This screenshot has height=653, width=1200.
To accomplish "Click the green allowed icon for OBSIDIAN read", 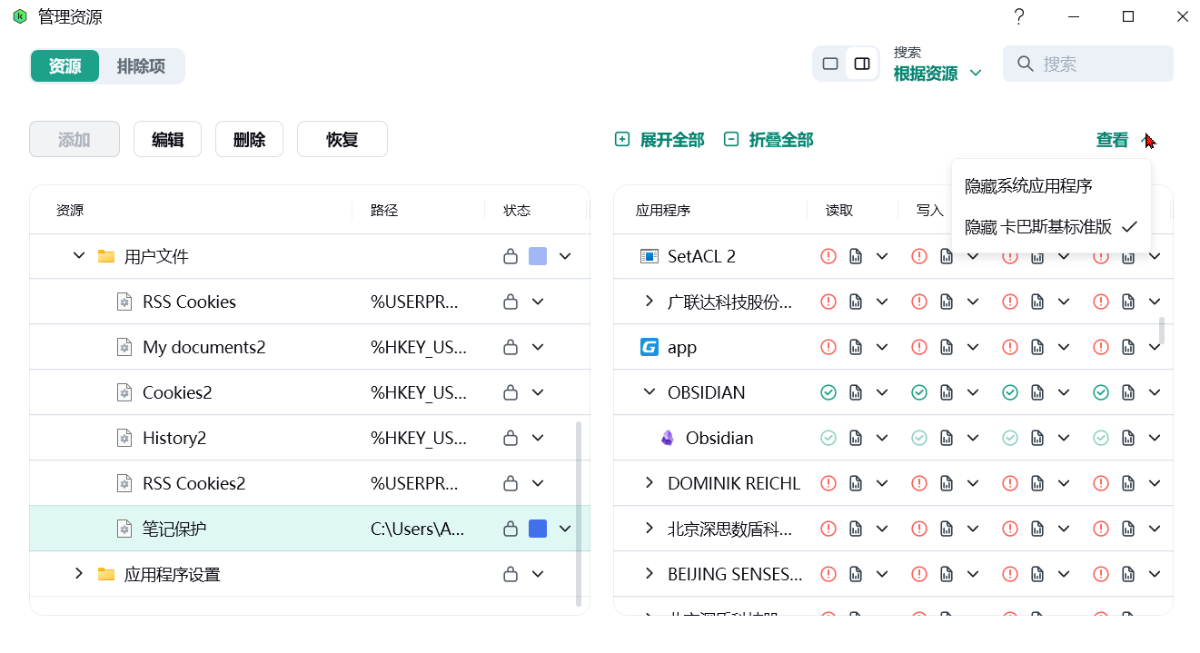I will [x=828, y=393].
